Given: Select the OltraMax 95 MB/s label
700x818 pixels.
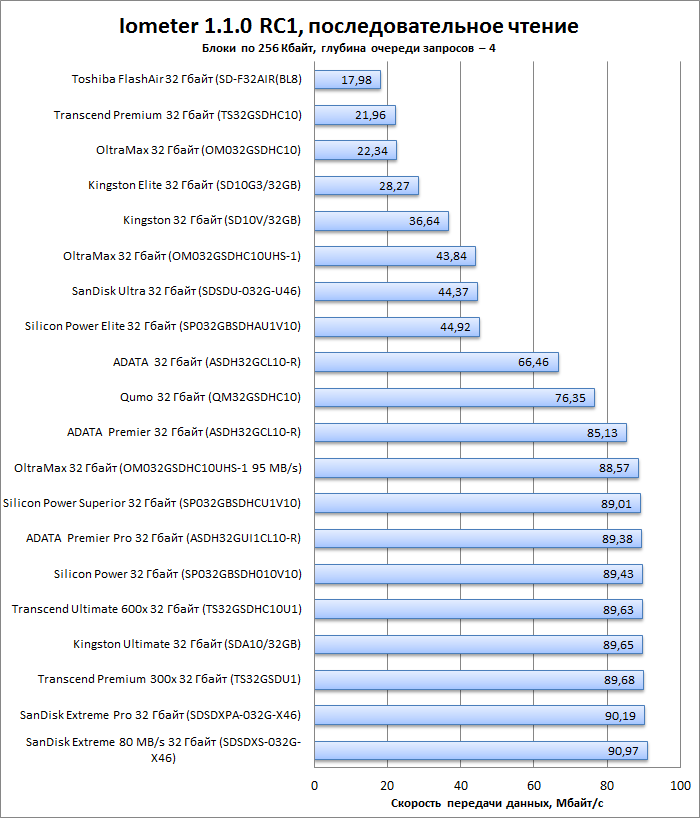Looking at the screenshot, I should point(158,468).
